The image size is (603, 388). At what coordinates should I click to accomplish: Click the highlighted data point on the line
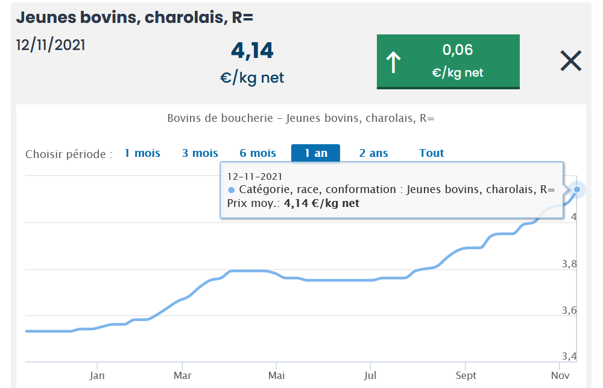577,190
